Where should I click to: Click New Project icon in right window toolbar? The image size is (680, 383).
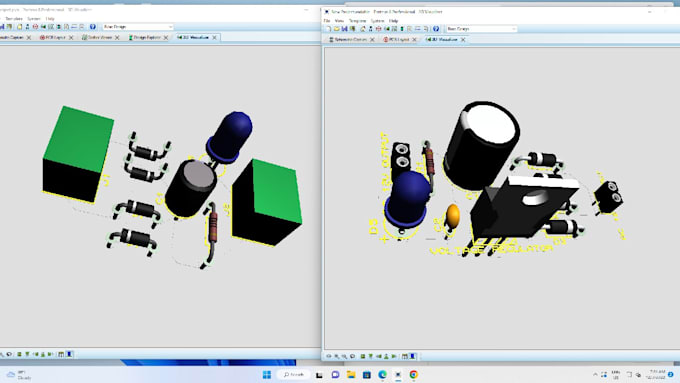click(x=329, y=29)
